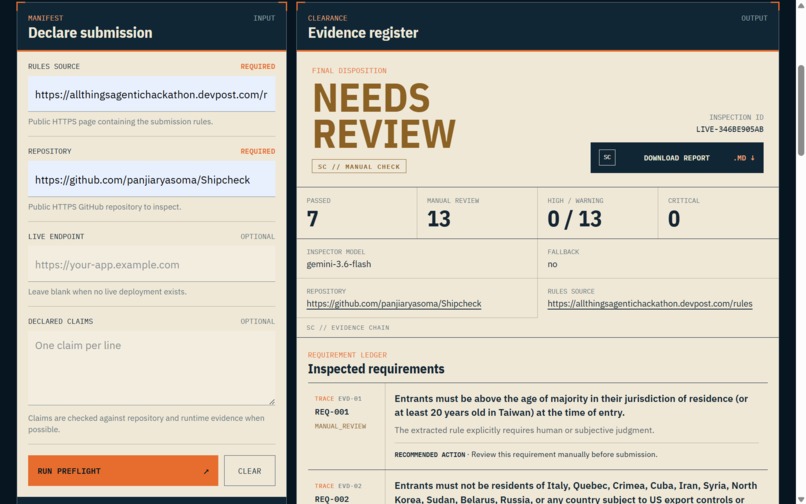Viewport: 806px width, 504px height.
Task: Click the REQ-002 restricted countries requirement text
Action: (x=576, y=492)
